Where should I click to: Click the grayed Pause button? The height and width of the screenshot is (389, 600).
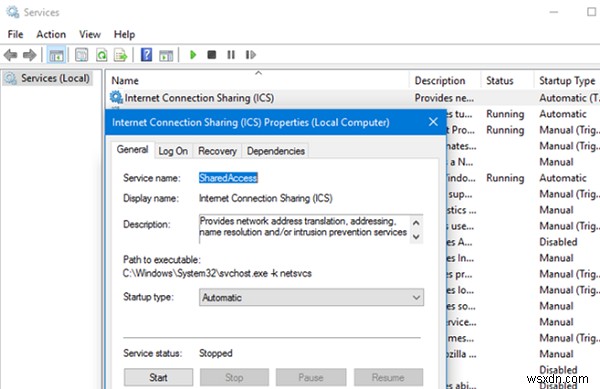311,377
